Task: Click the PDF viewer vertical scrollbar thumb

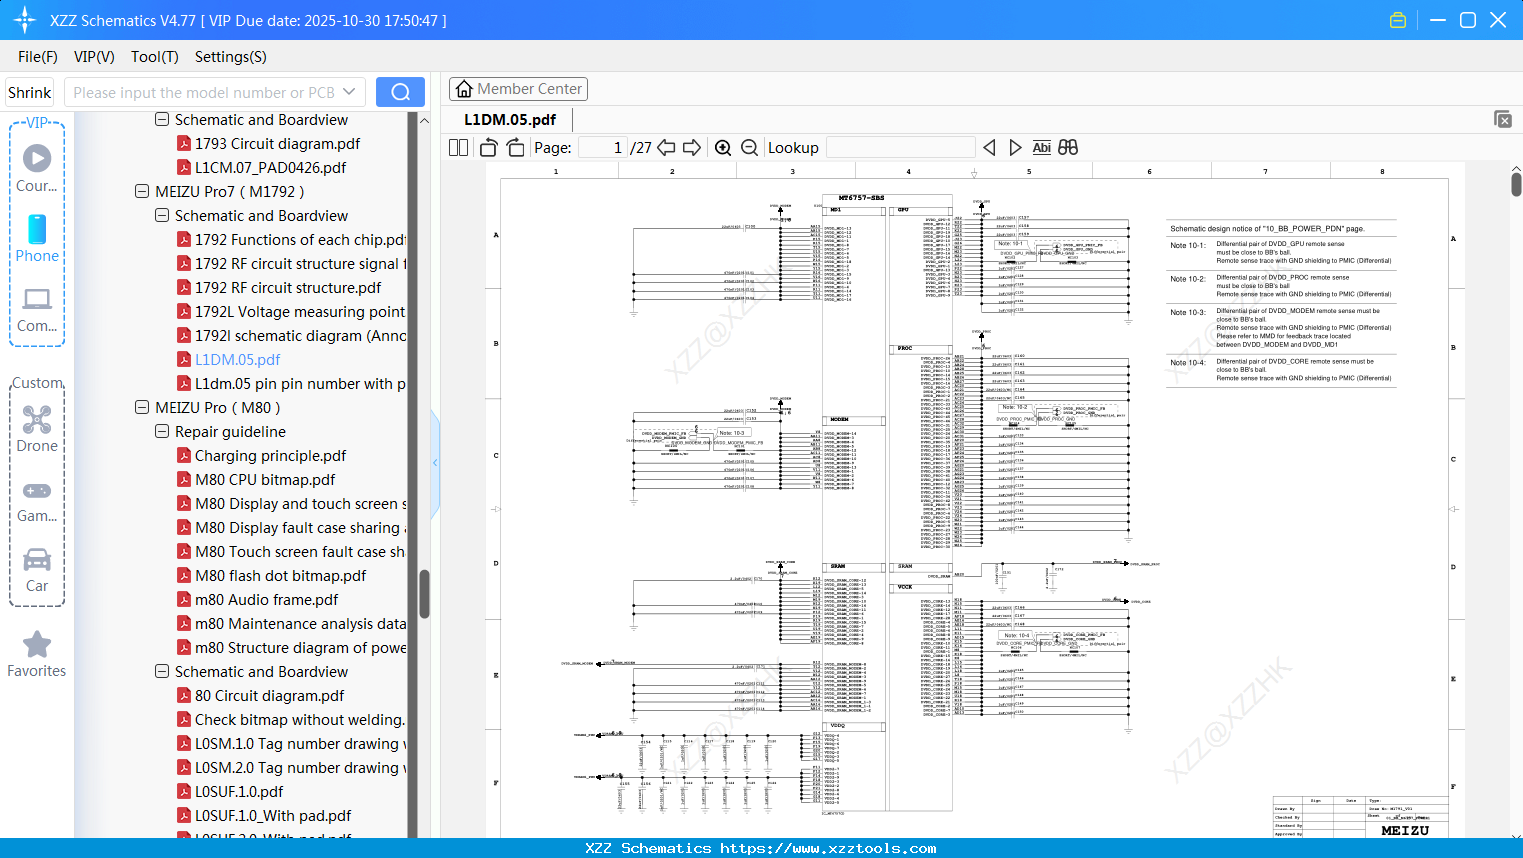Action: [x=1516, y=184]
